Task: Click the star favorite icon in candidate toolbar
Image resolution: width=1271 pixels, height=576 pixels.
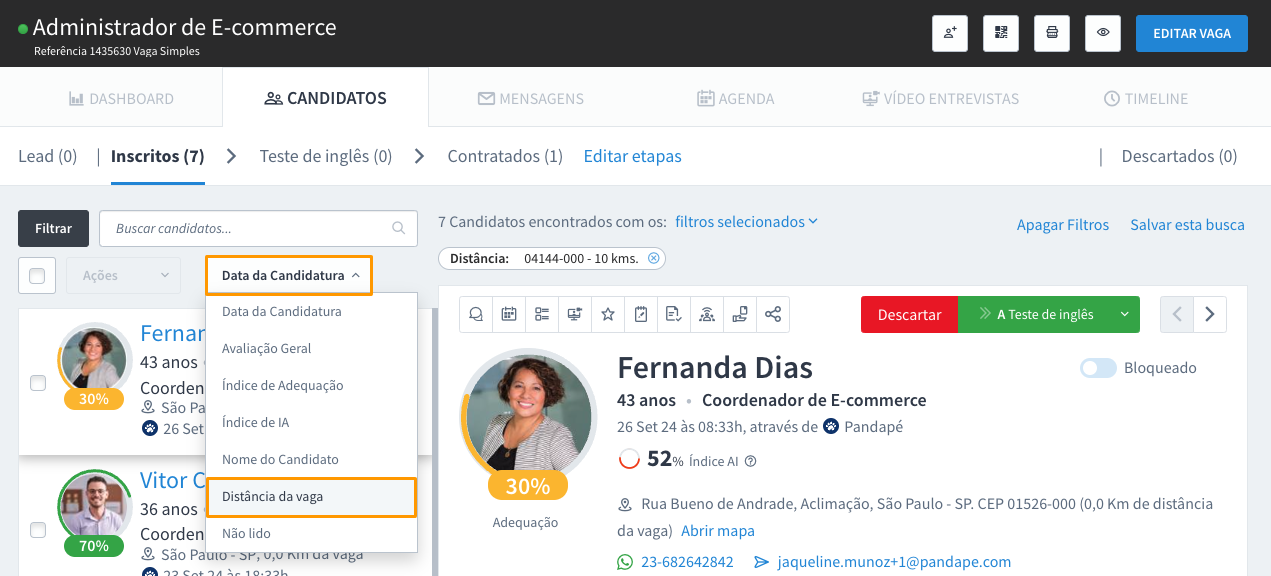Action: pos(608,314)
